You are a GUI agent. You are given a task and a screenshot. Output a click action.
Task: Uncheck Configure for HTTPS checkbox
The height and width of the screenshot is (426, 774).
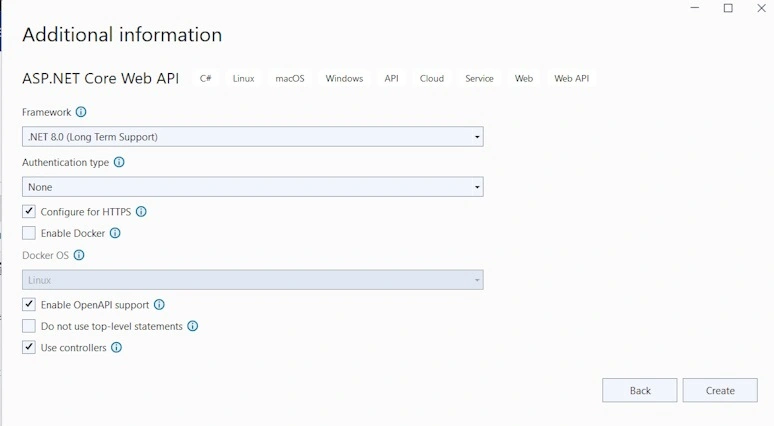coord(29,211)
